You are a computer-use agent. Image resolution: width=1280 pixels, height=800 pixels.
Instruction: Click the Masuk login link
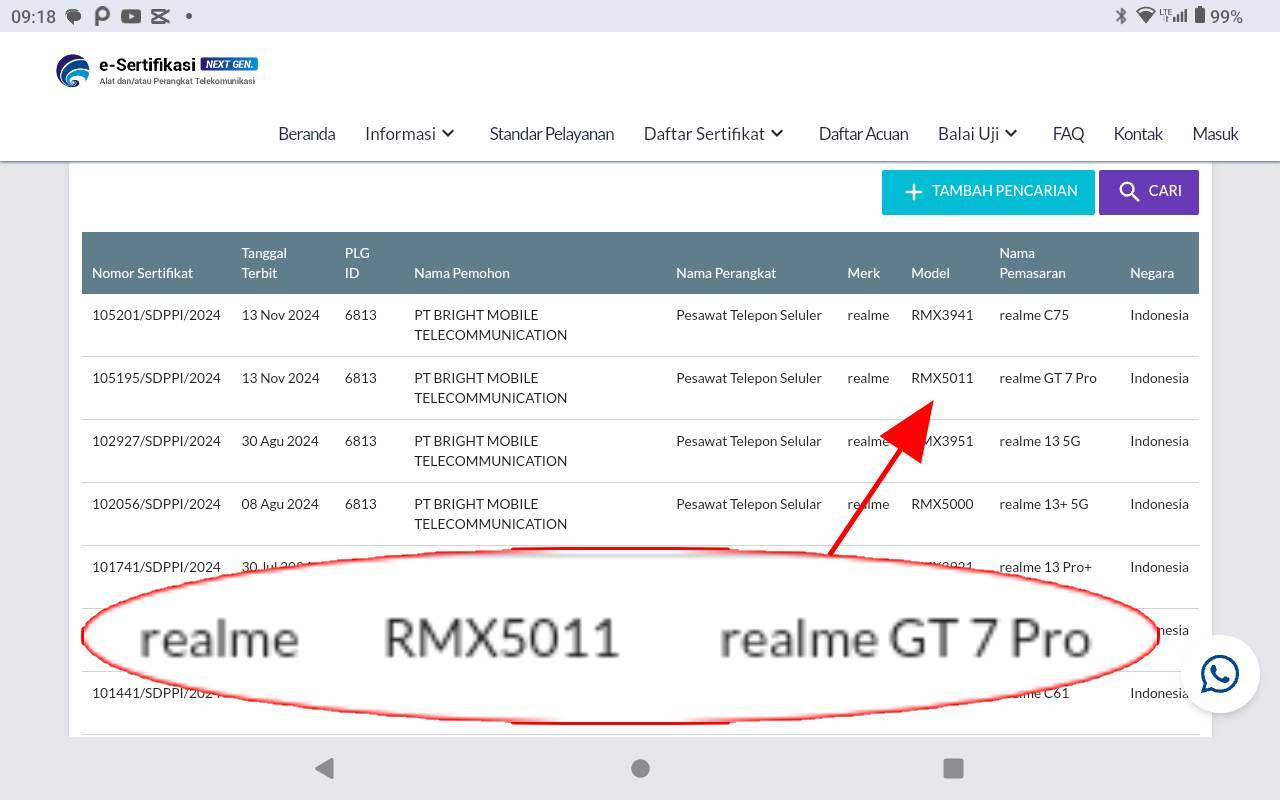(x=1215, y=133)
